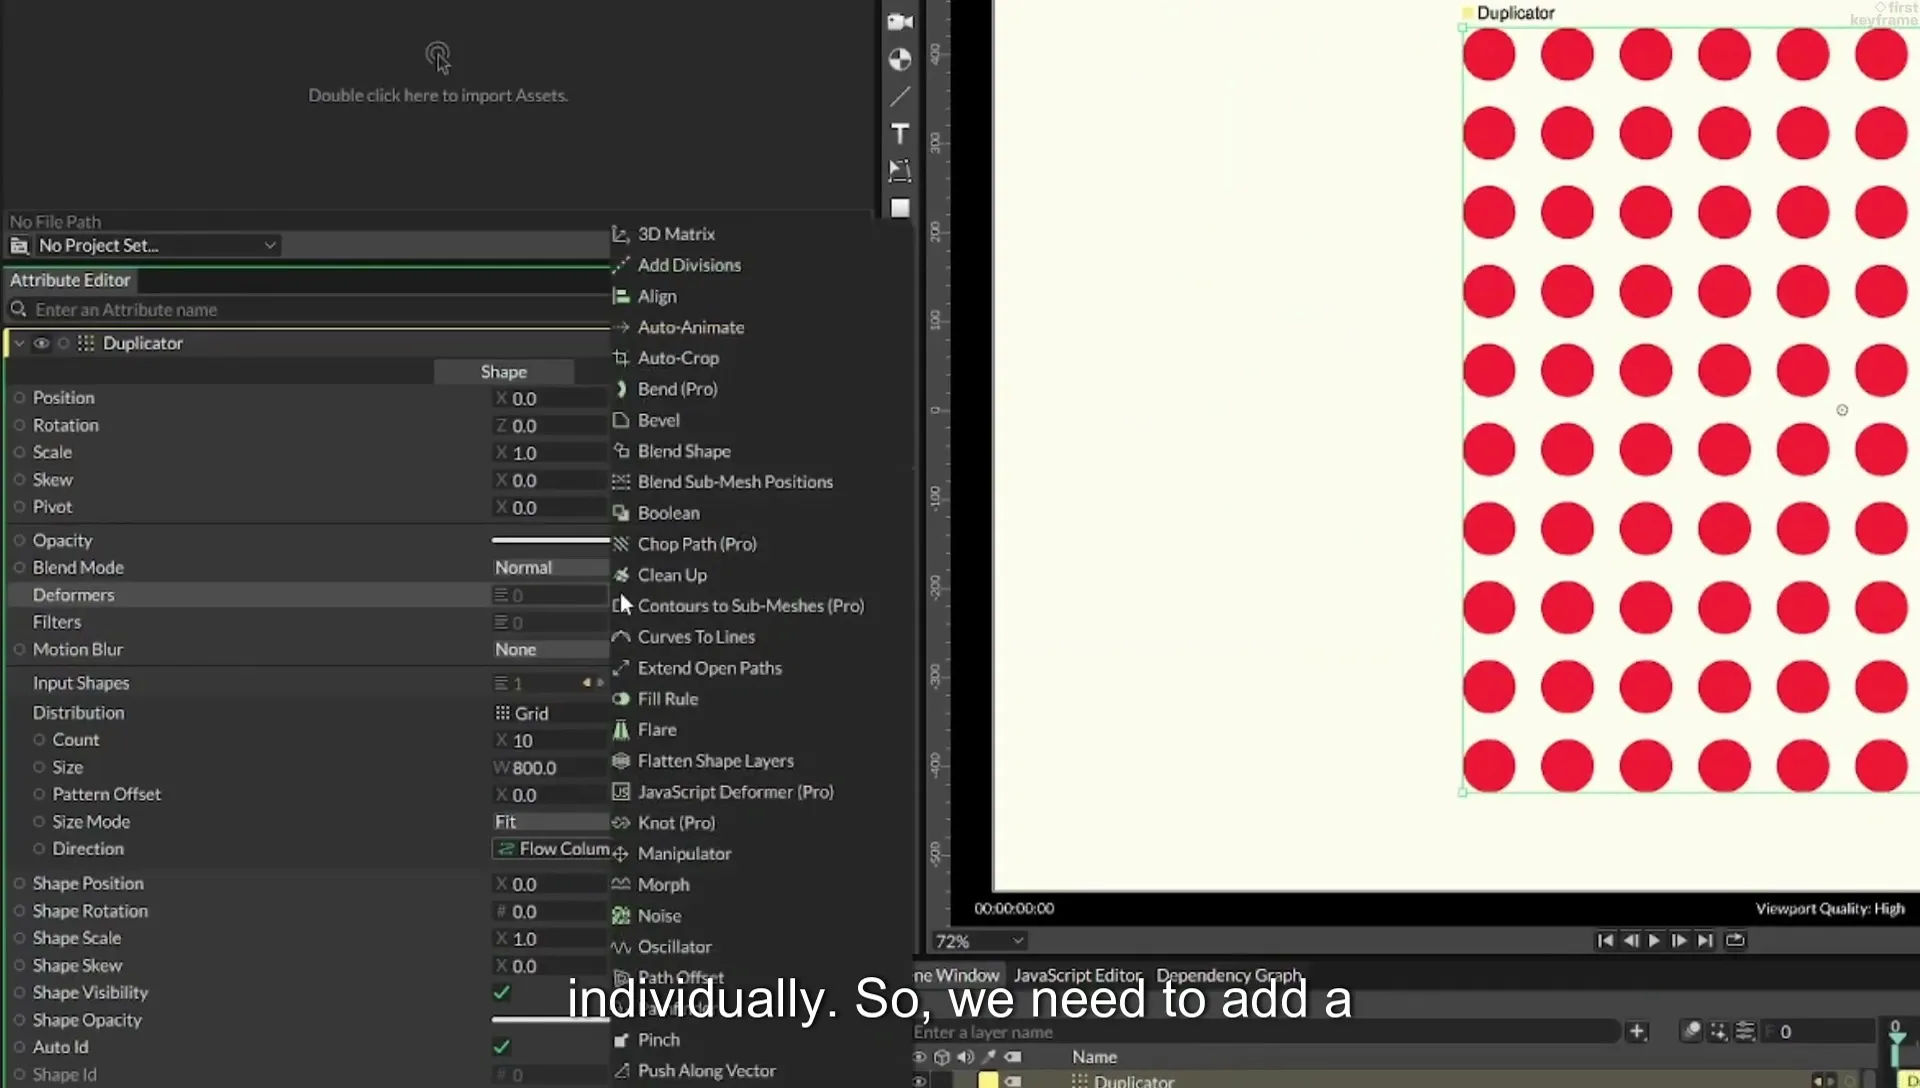Toggle Duplicator visibility eye in Attribute Editor
The image size is (1920, 1088).
point(41,343)
